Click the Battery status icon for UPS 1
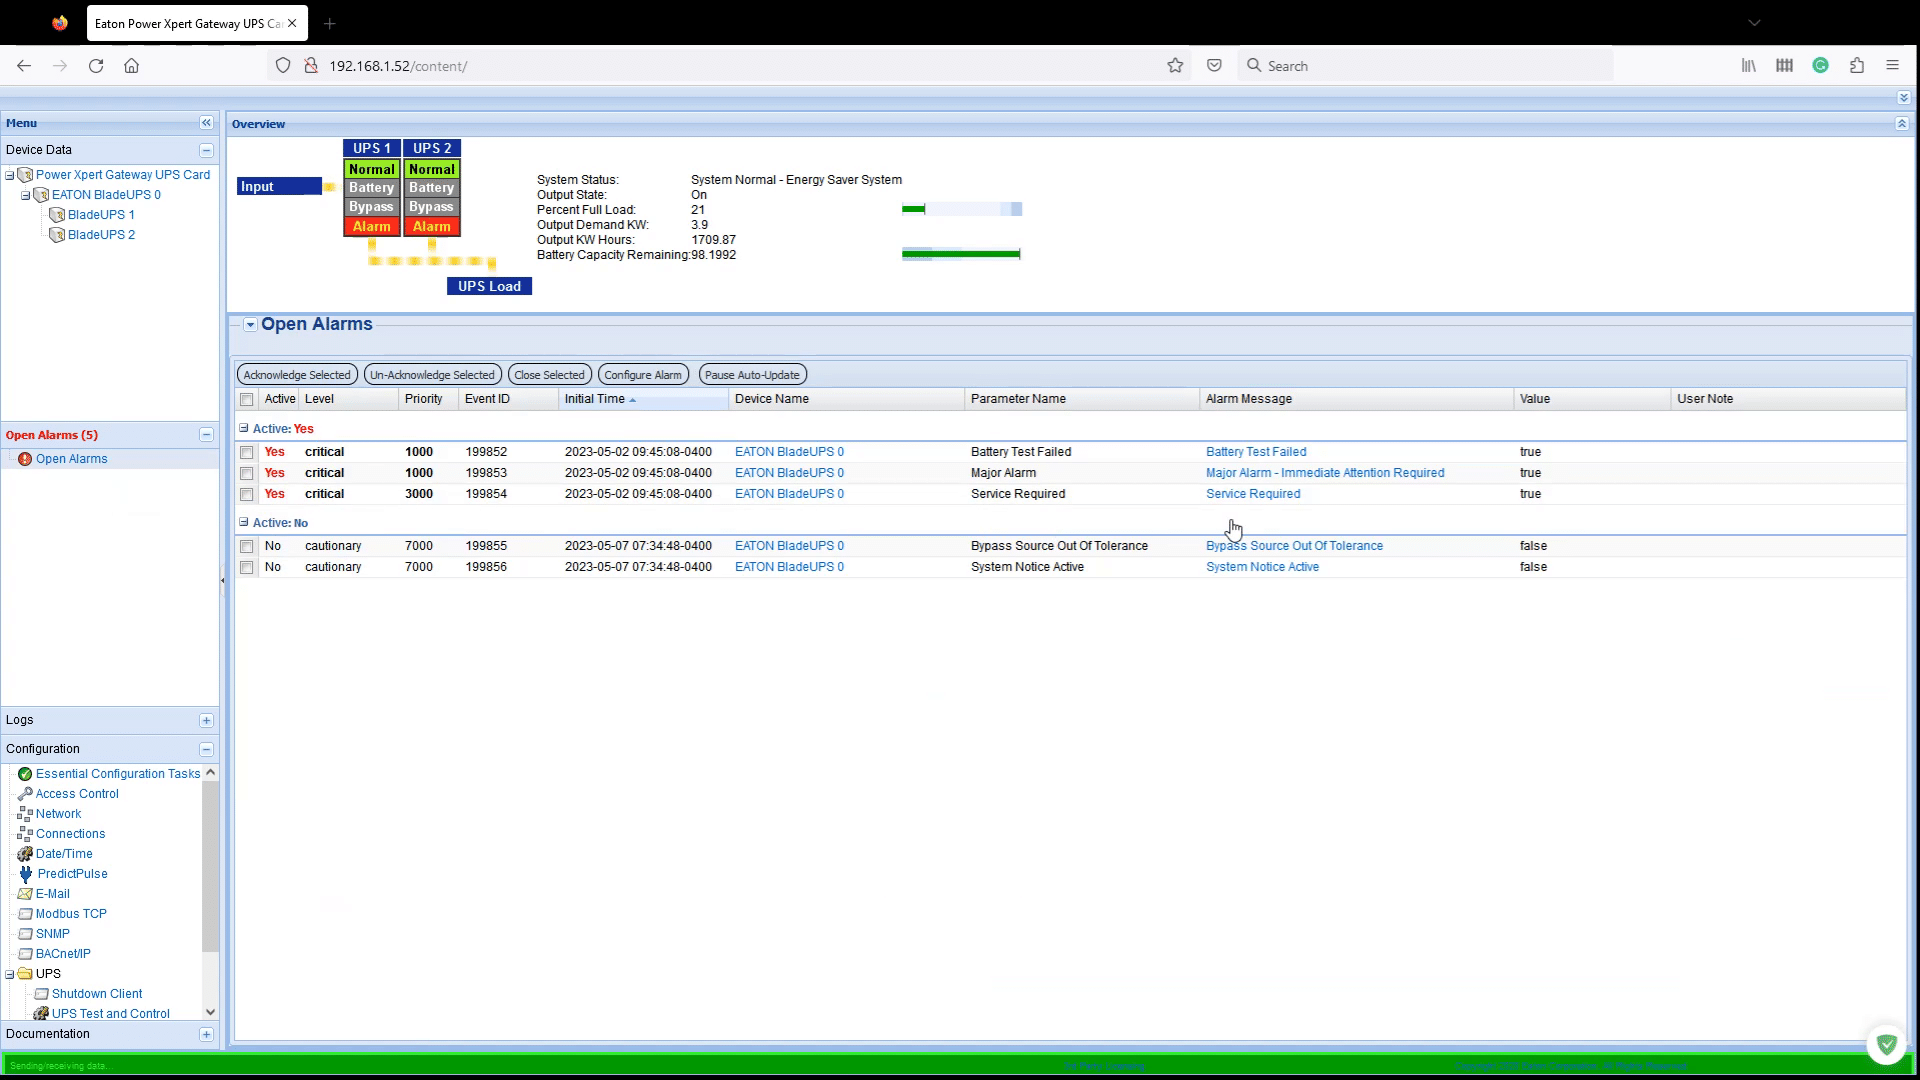 (372, 187)
